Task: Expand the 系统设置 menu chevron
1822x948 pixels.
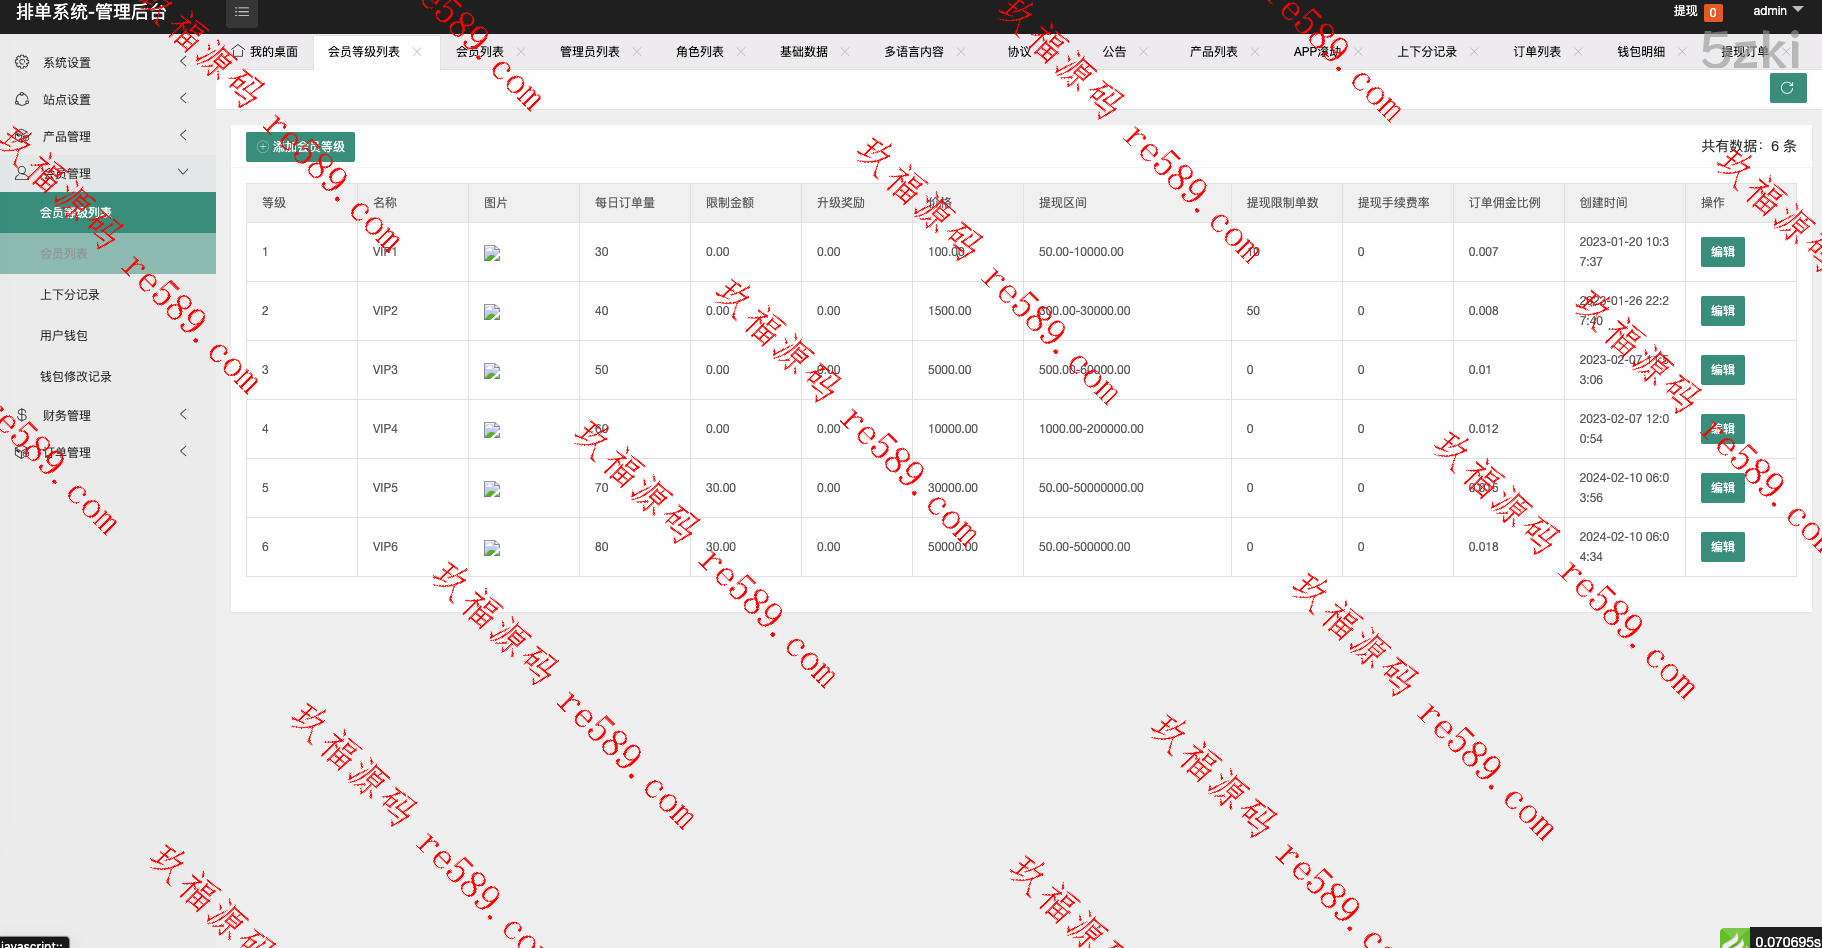Action: pyautogui.click(x=183, y=62)
